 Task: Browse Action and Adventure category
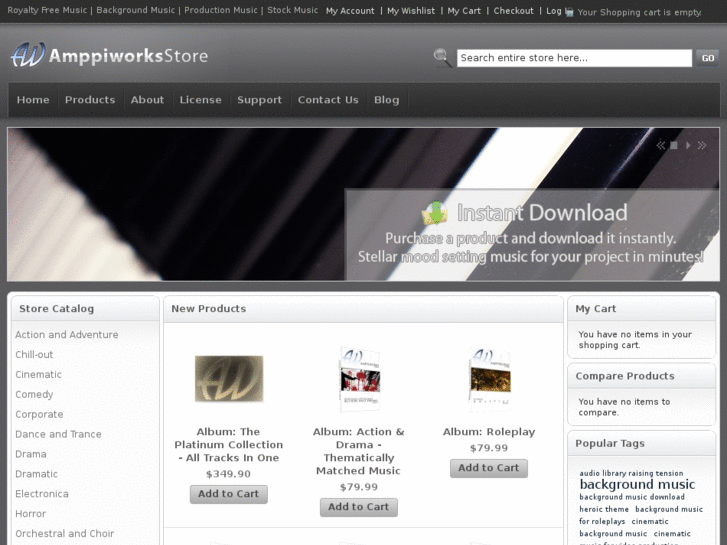(67, 334)
